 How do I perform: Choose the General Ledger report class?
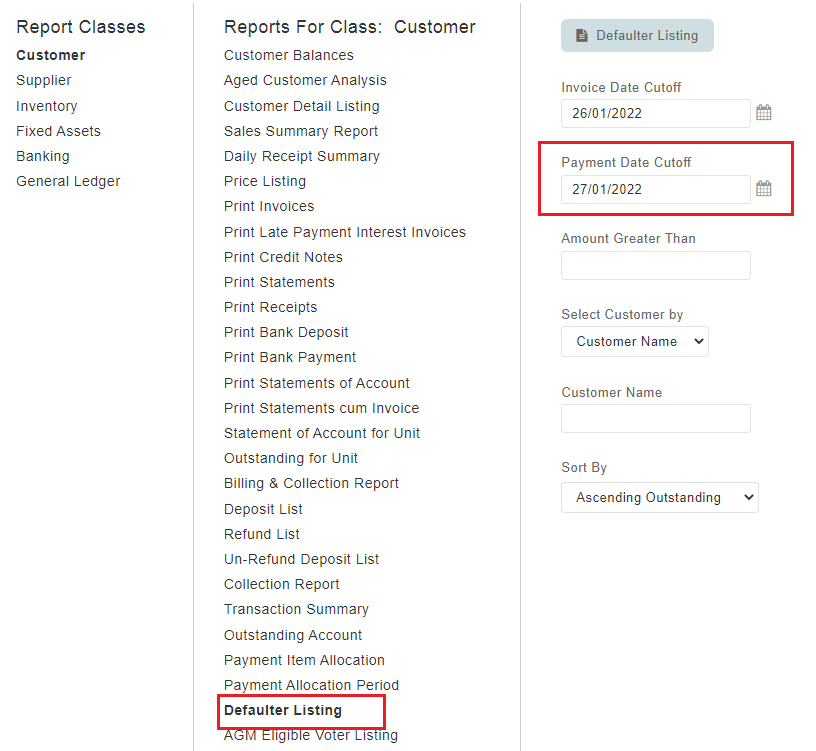click(x=68, y=181)
